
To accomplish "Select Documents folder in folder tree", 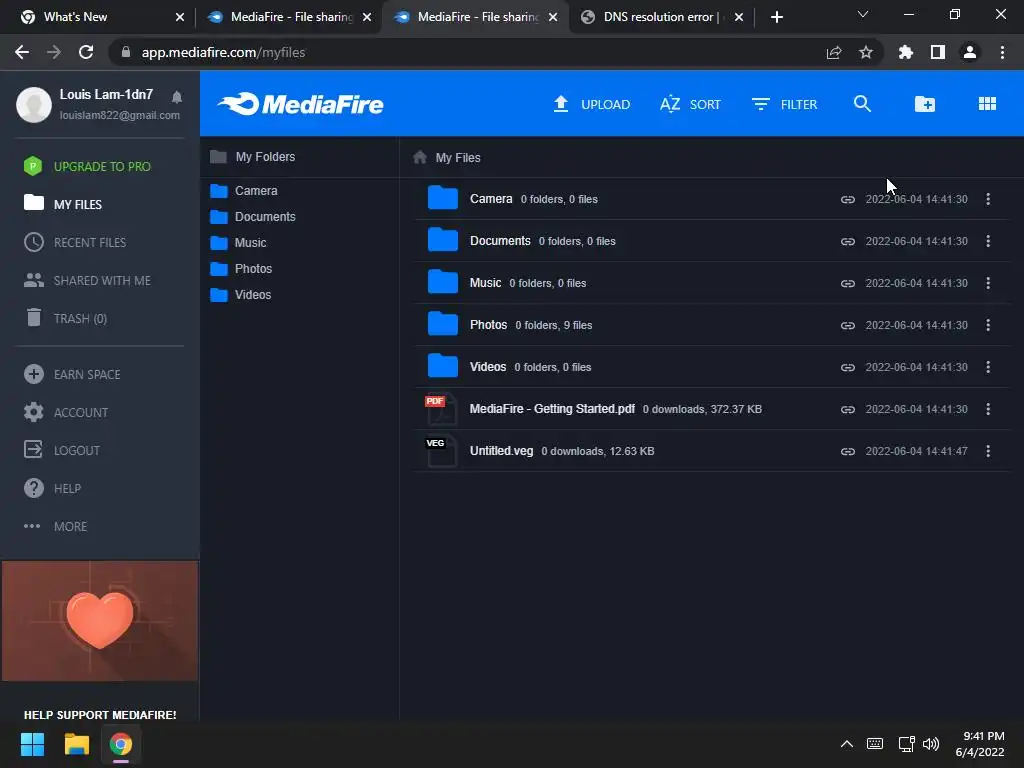I will click(x=253, y=217).
